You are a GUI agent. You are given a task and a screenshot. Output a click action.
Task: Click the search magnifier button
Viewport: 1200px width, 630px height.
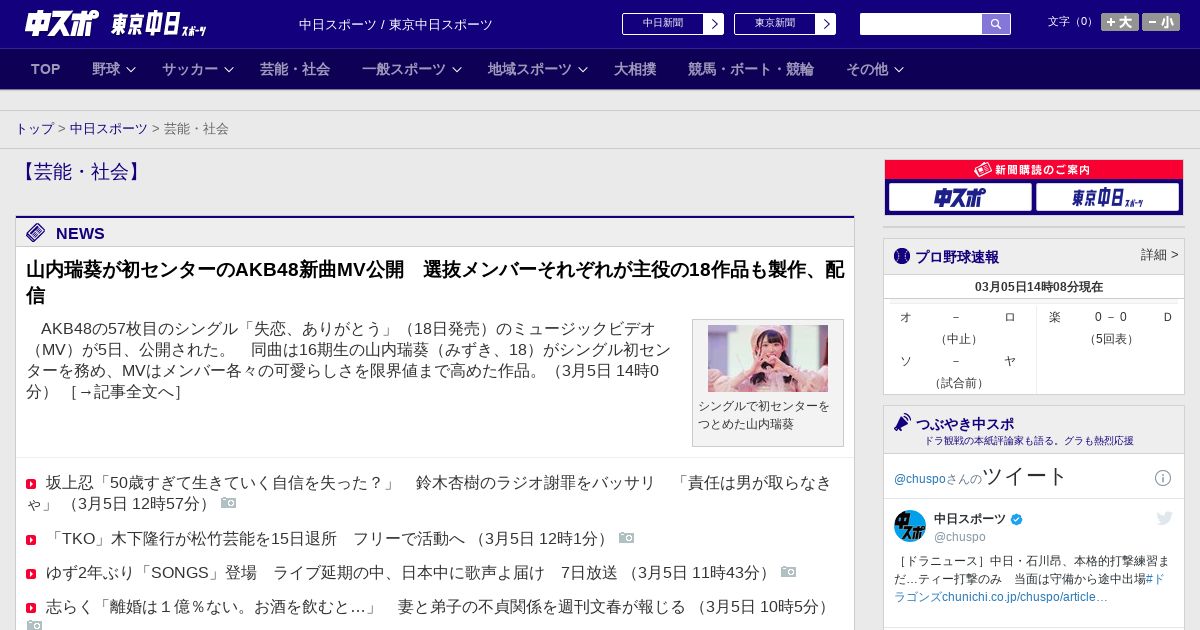click(996, 24)
